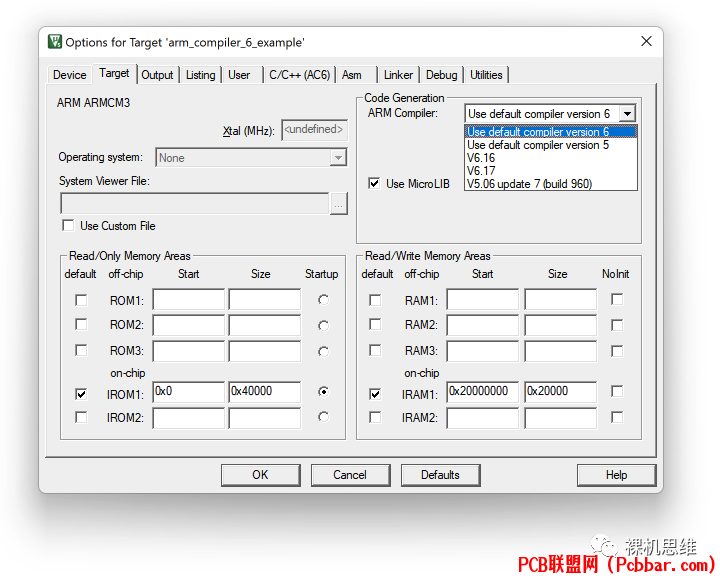720x579 pixels.
Task: Collapse the ARM Compiler dropdown arrow
Action: coord(627,113)
